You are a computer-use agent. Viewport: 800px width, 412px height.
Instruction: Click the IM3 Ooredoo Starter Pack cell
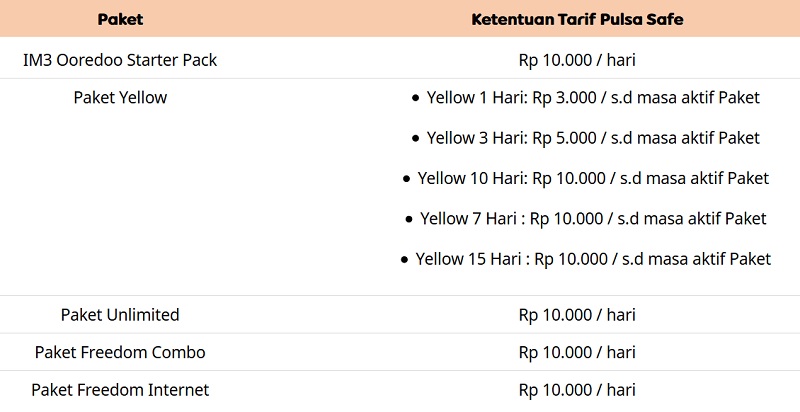pos(120,60)
